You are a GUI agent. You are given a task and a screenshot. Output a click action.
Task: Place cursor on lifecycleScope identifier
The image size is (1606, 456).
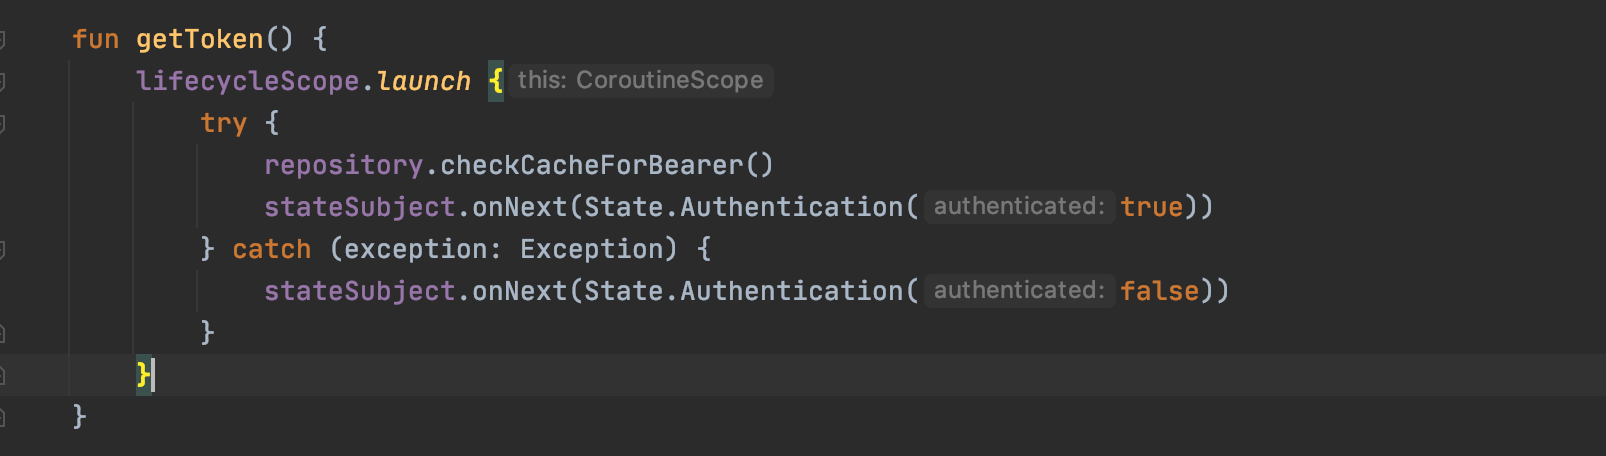247,81
